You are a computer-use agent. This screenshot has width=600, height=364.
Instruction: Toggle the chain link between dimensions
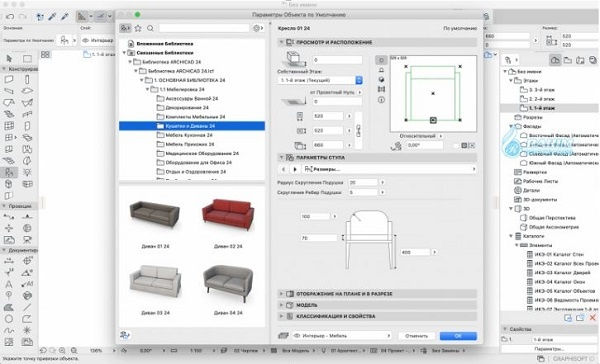[x=358, y=131]
